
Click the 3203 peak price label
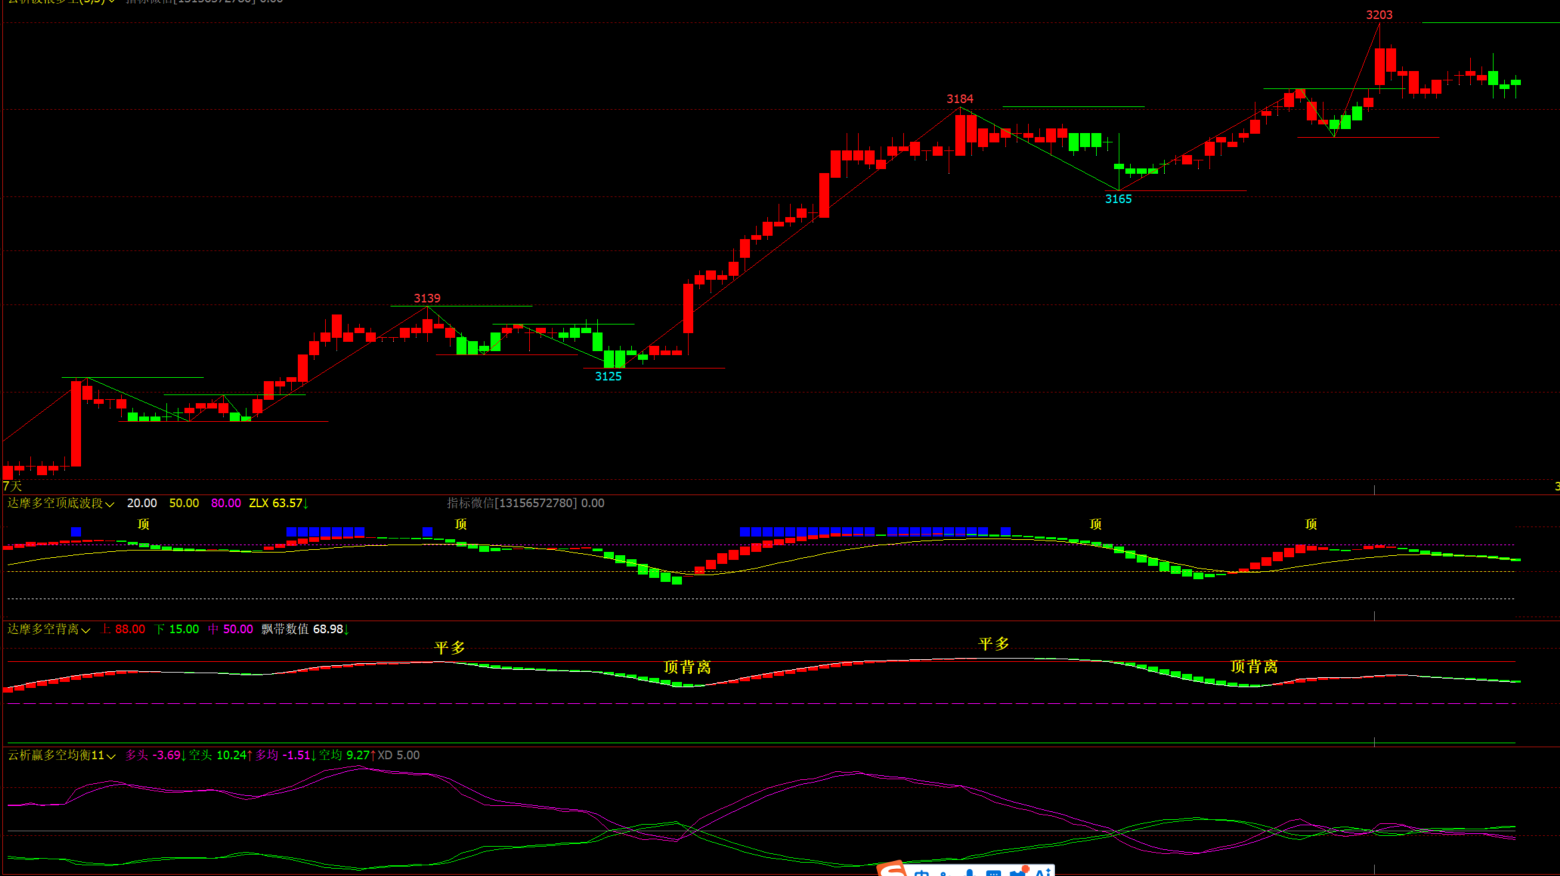(x=1379, y=15)
